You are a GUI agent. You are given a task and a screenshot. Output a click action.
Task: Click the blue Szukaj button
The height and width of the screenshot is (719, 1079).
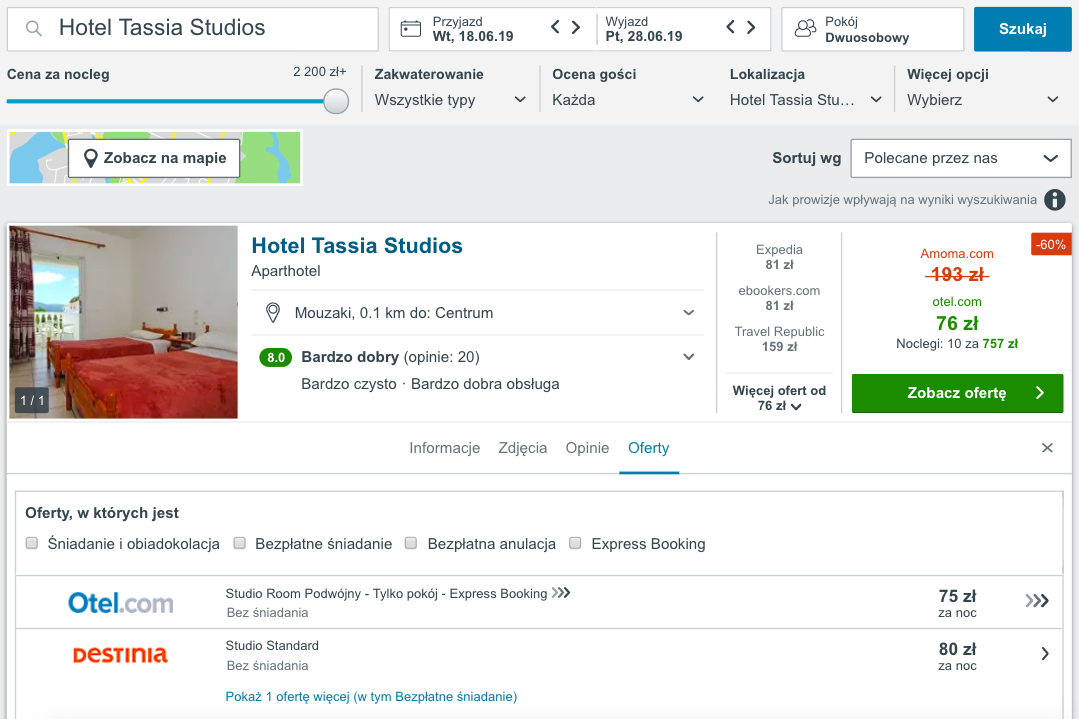click(1022, 29)
